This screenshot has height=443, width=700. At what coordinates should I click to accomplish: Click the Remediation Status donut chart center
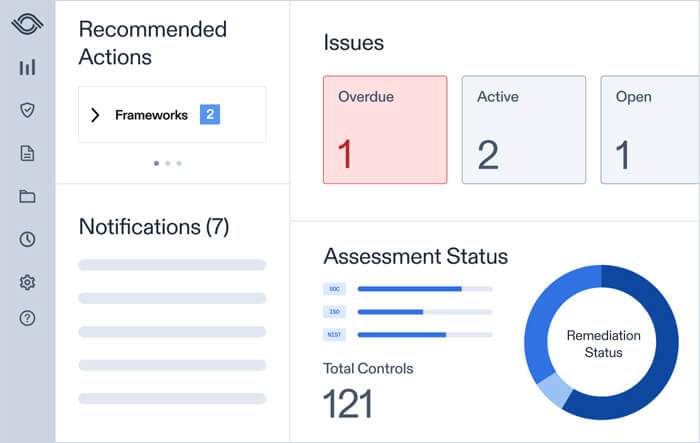pos(602,344)
